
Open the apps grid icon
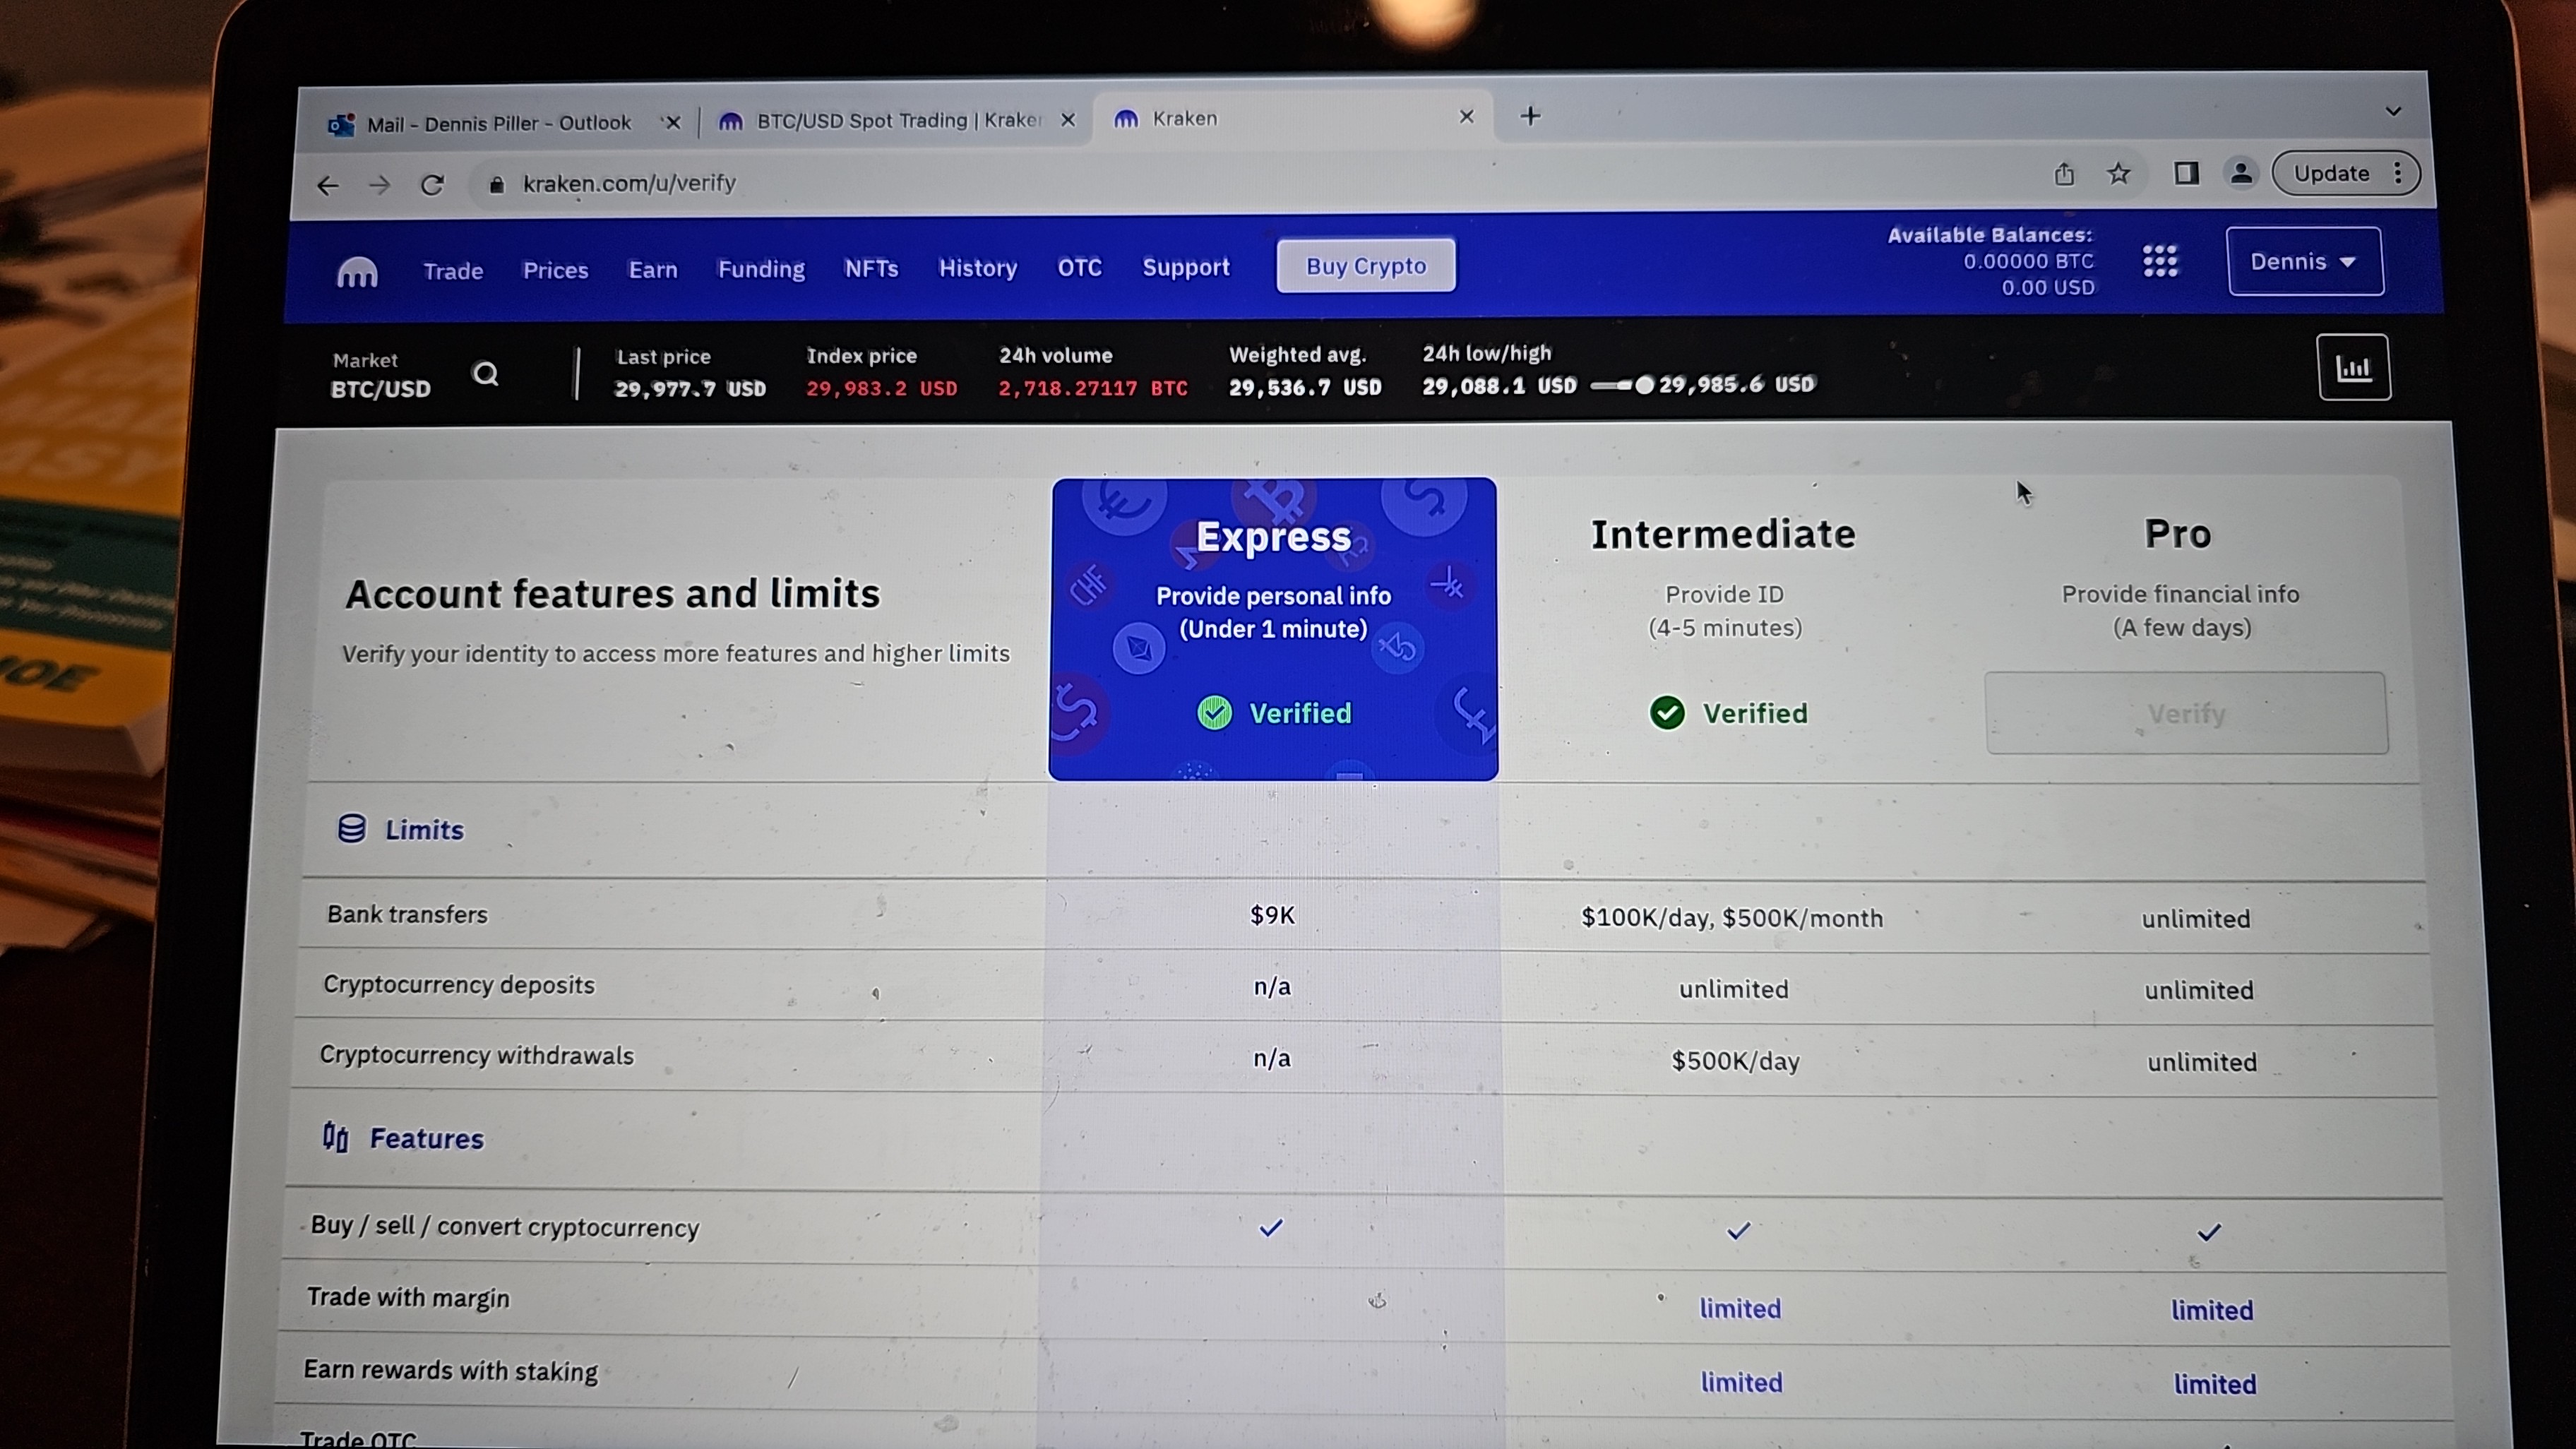2160,262
